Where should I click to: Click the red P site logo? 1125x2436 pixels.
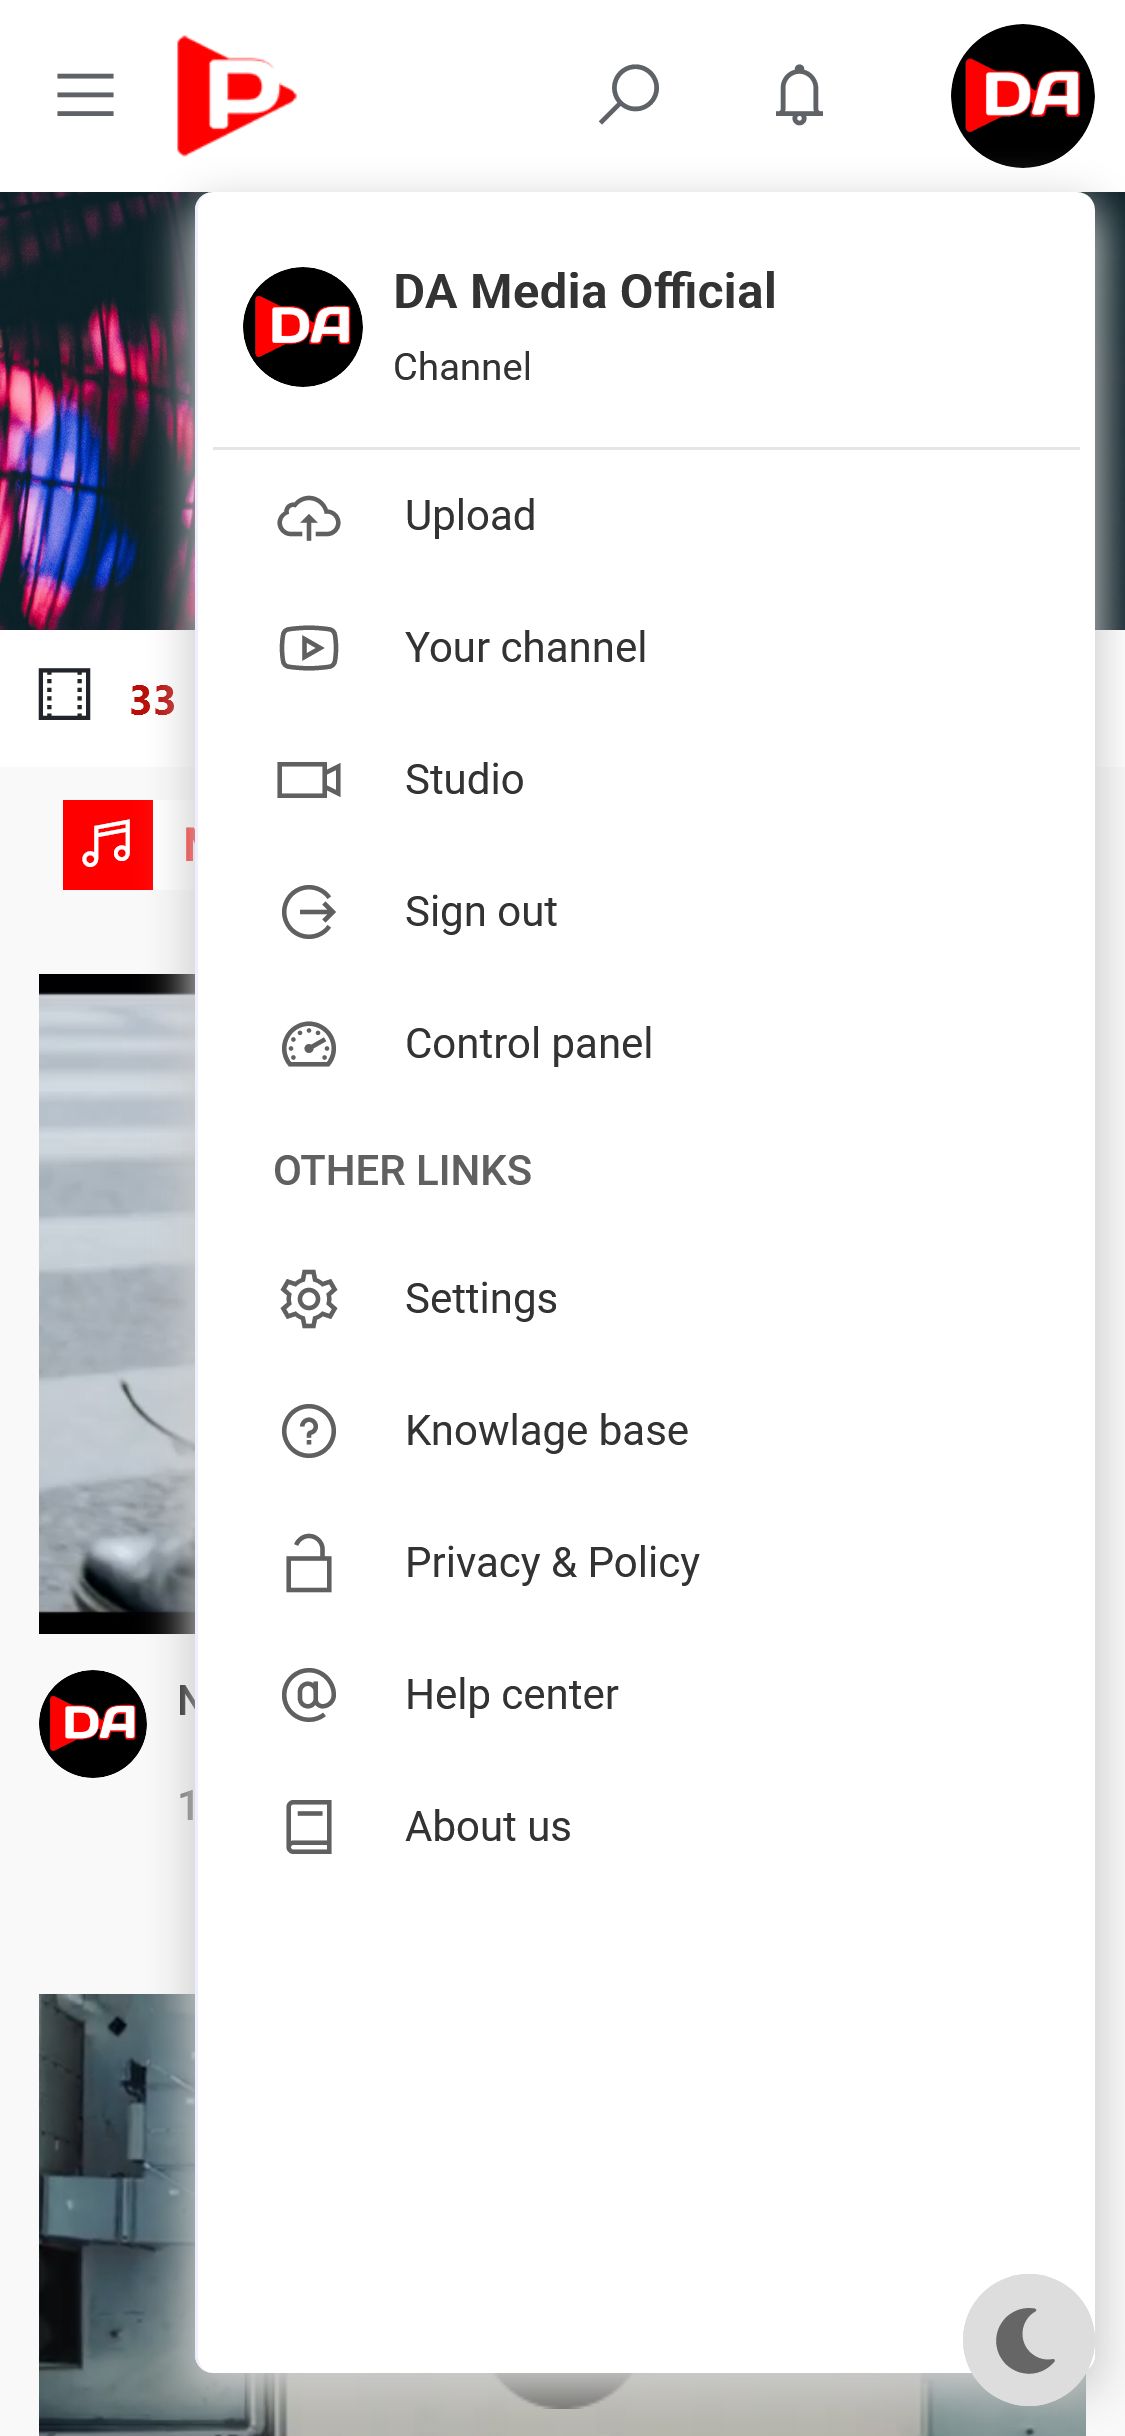[235, 96]
